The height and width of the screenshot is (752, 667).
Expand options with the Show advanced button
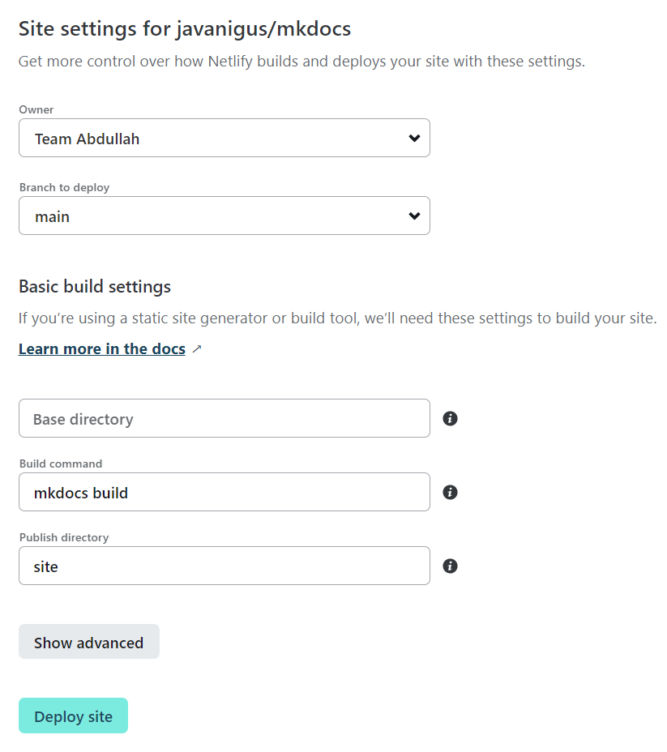pyautogui.click(x=89, y=642)
